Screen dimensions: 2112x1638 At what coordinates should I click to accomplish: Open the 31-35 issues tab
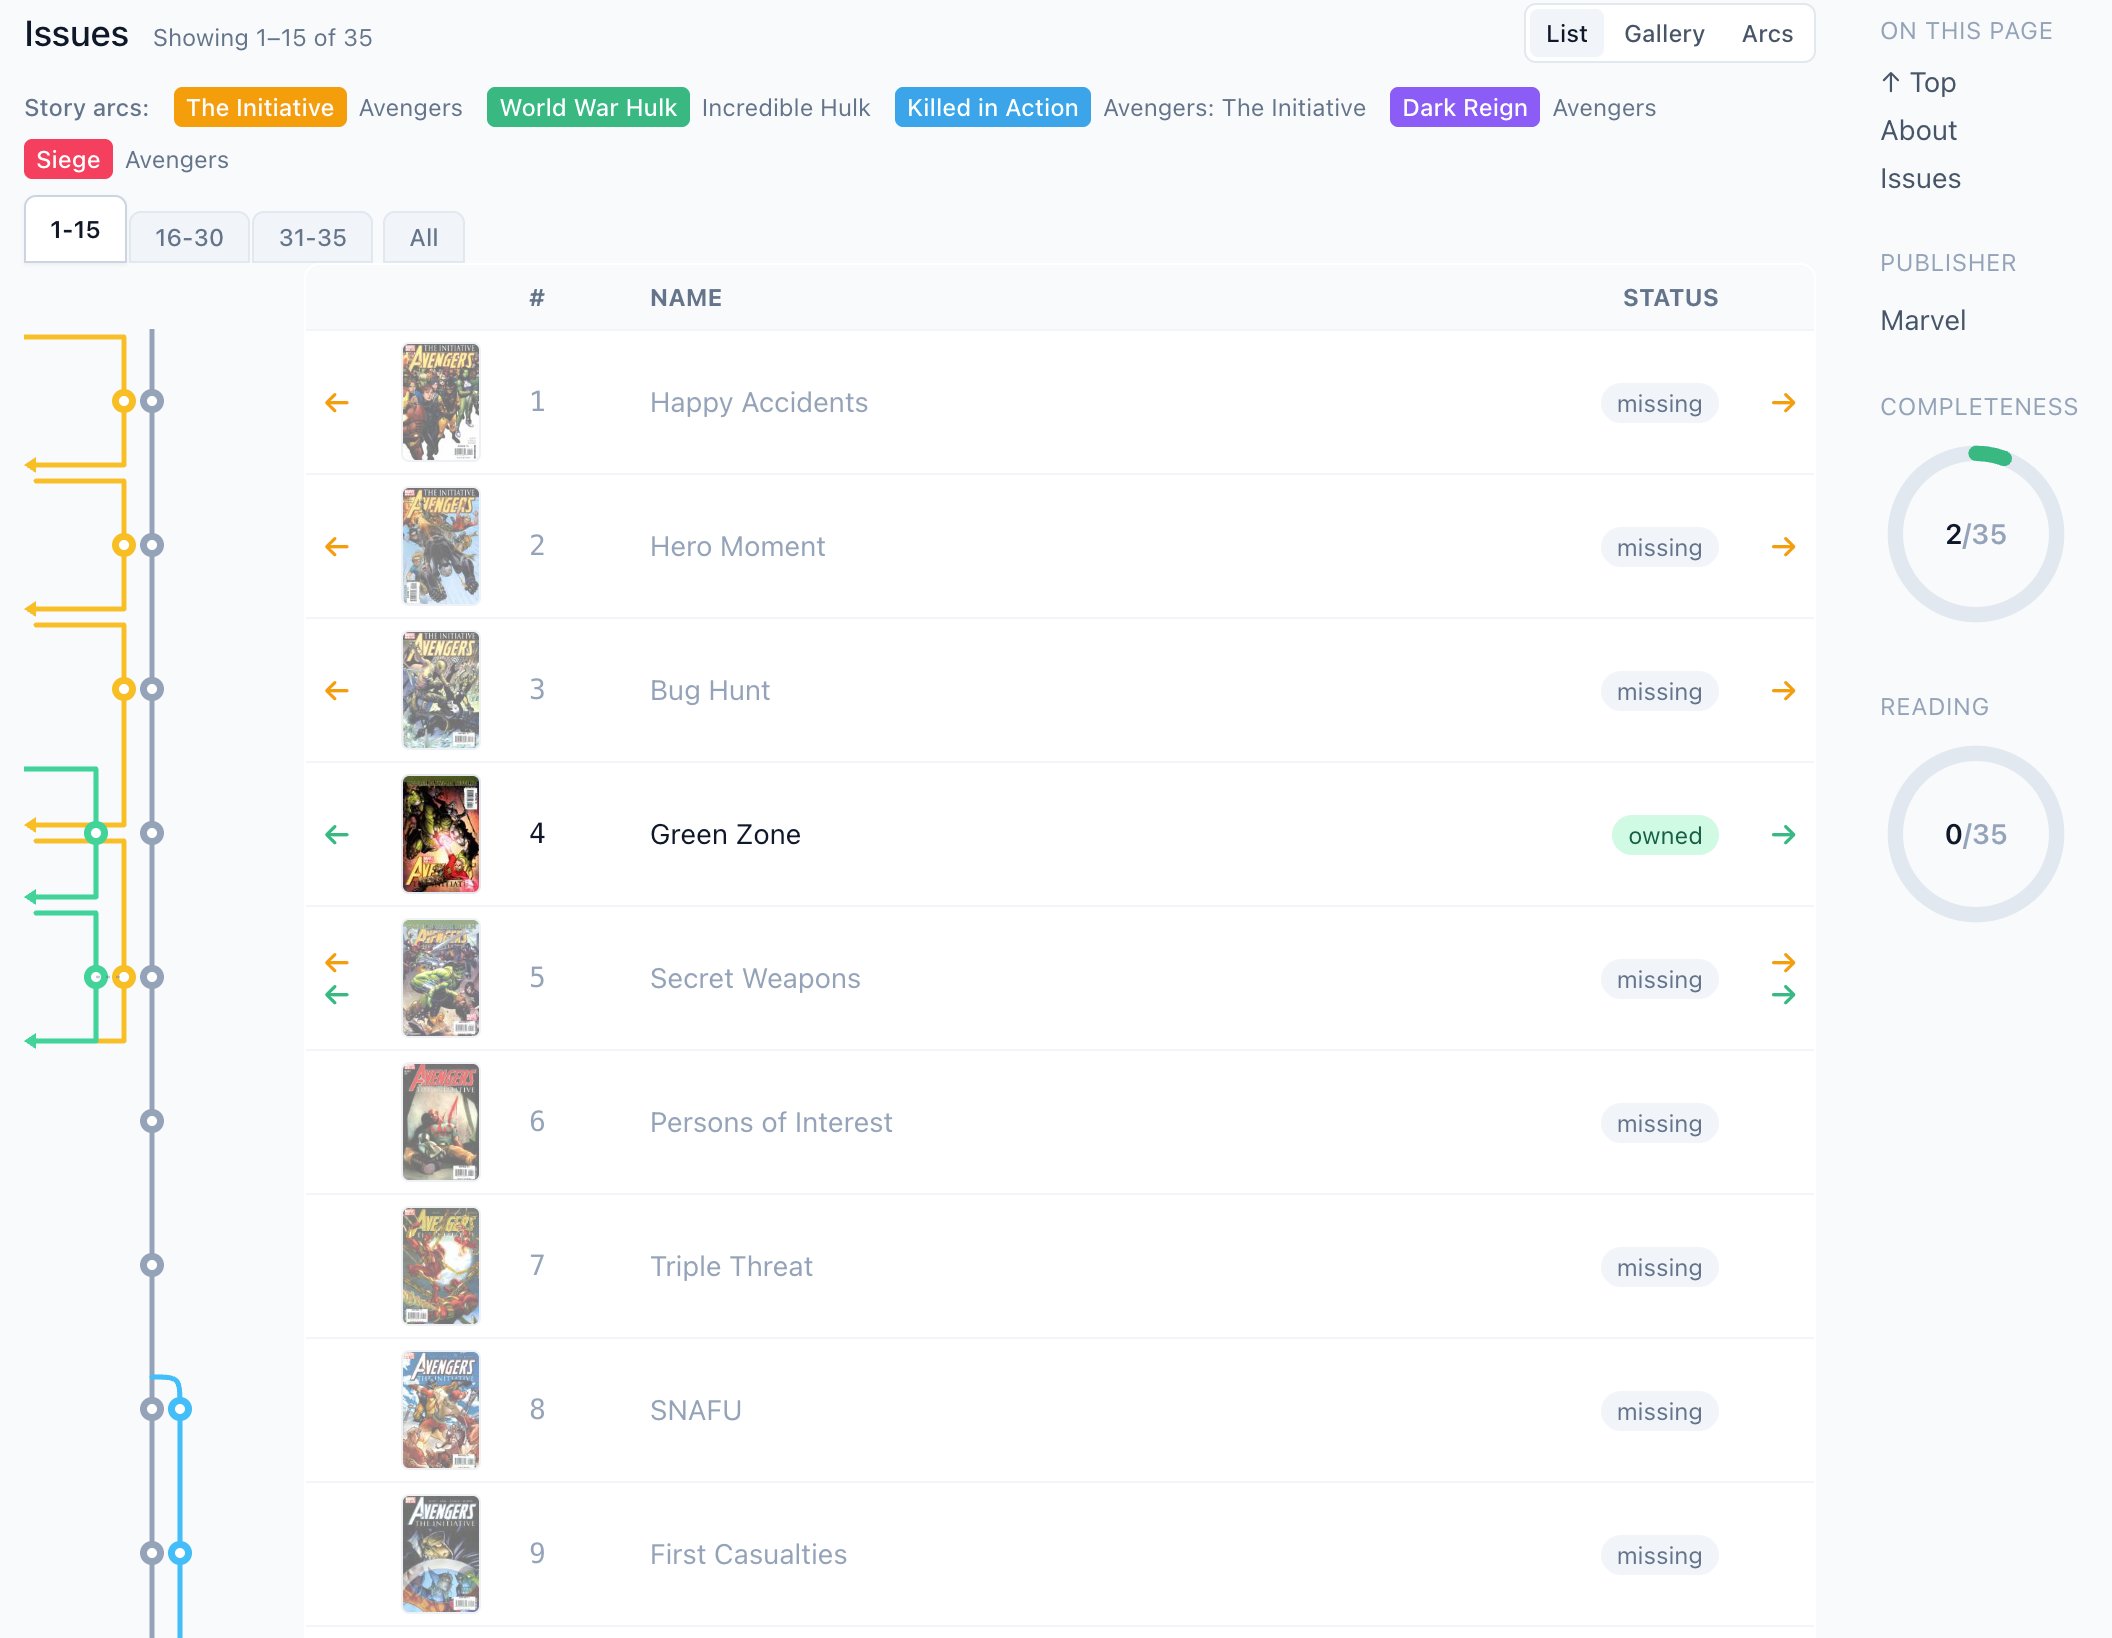click(x=312, y=238)
